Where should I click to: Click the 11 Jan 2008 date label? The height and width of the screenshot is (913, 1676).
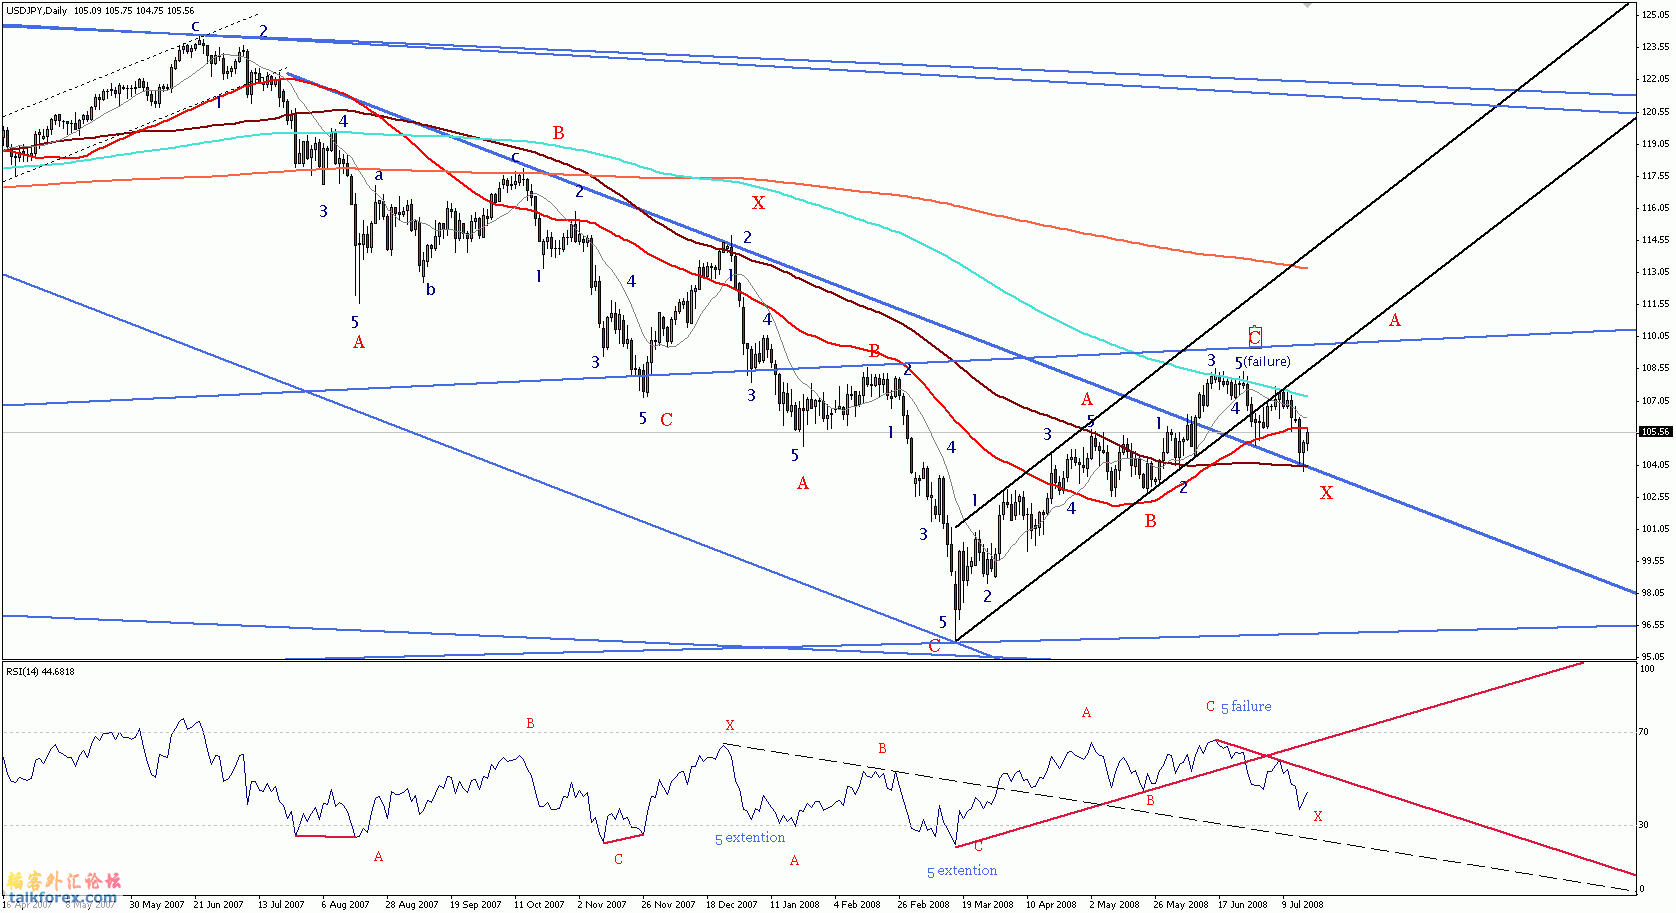[x=795, y=905]
